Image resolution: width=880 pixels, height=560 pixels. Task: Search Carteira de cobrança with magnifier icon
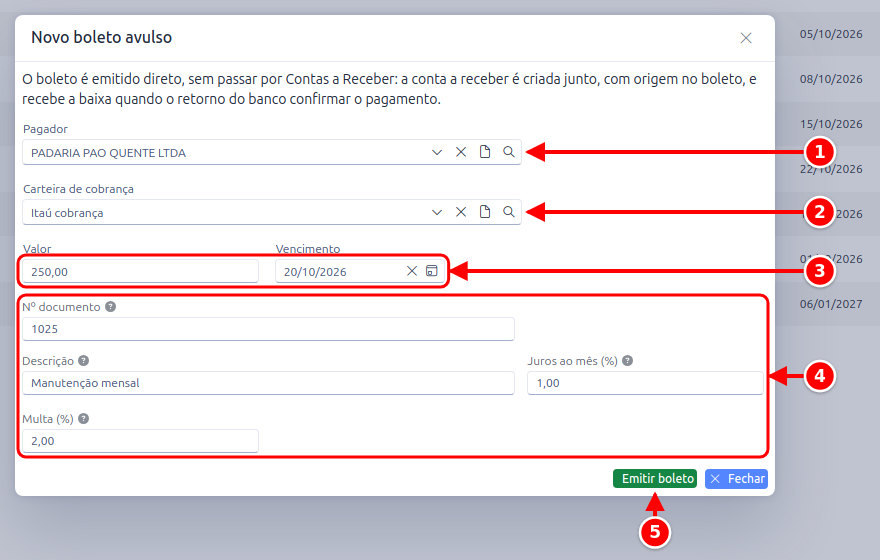pyautogui.click(x=508, y=212)
